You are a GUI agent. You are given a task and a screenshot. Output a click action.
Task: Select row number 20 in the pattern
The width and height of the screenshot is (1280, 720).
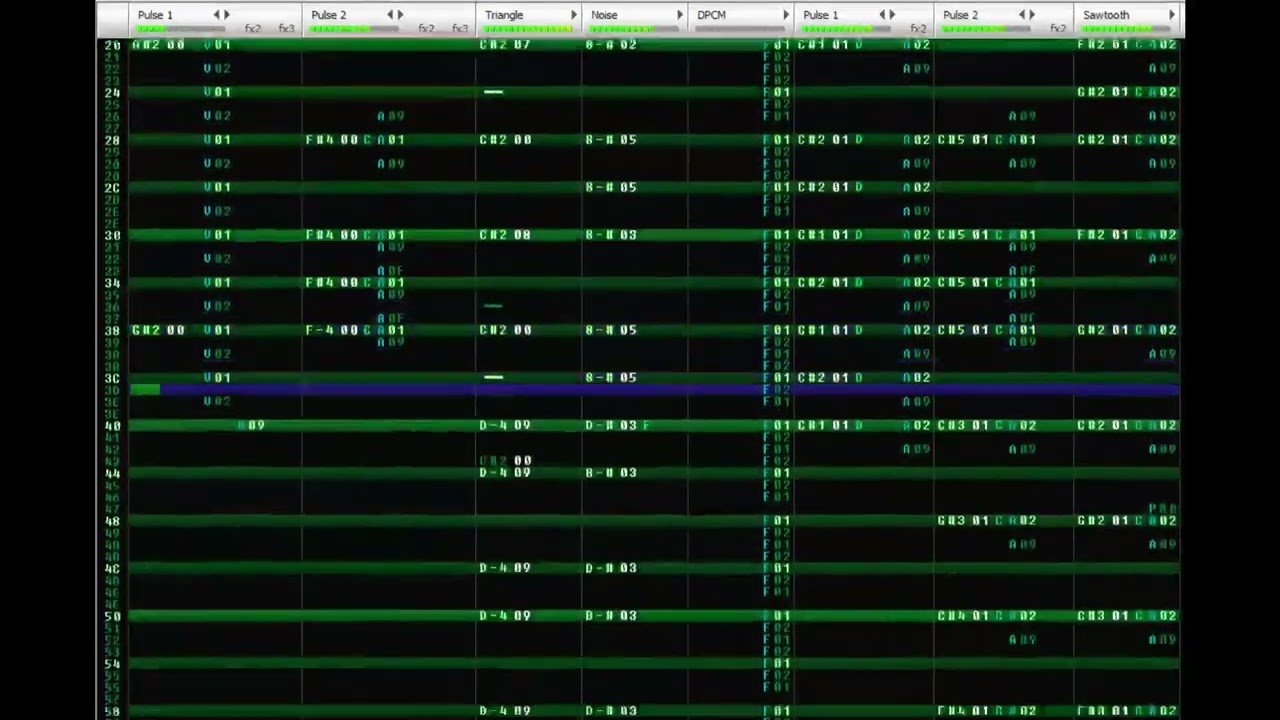(112, 45)
